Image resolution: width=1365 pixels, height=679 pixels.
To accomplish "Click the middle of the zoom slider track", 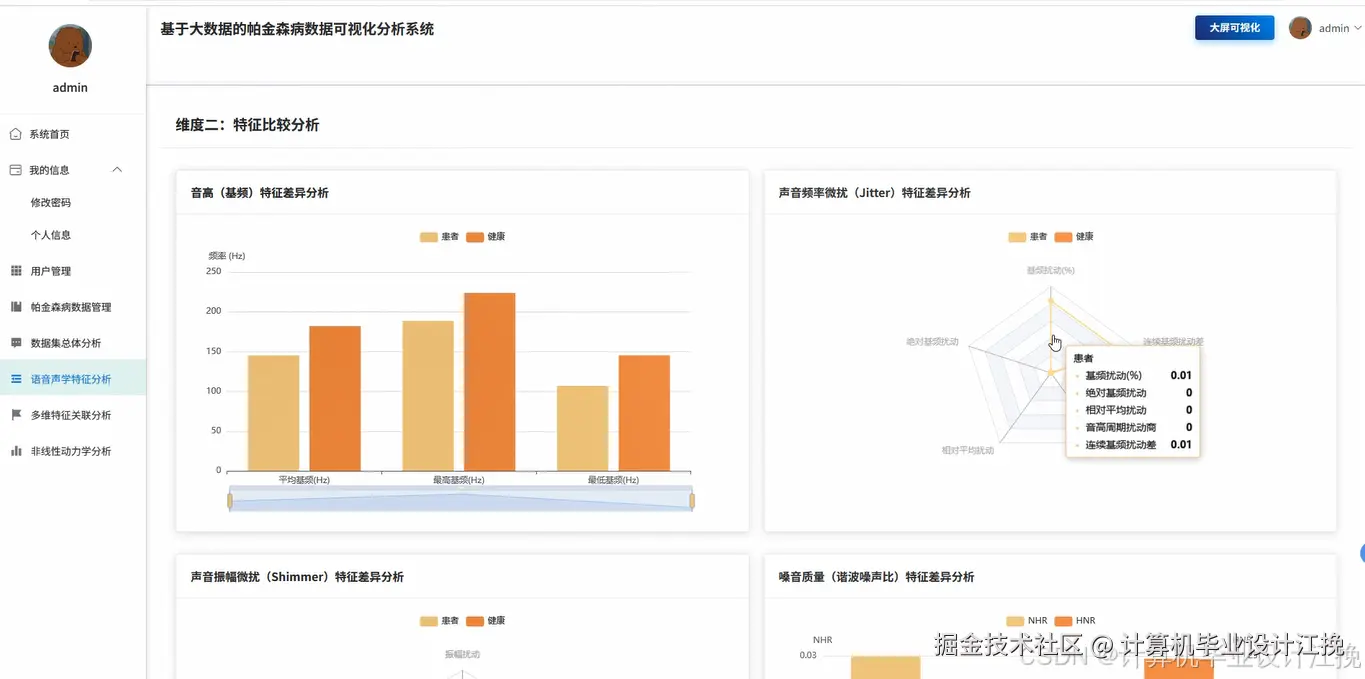I will coord(461,499).
